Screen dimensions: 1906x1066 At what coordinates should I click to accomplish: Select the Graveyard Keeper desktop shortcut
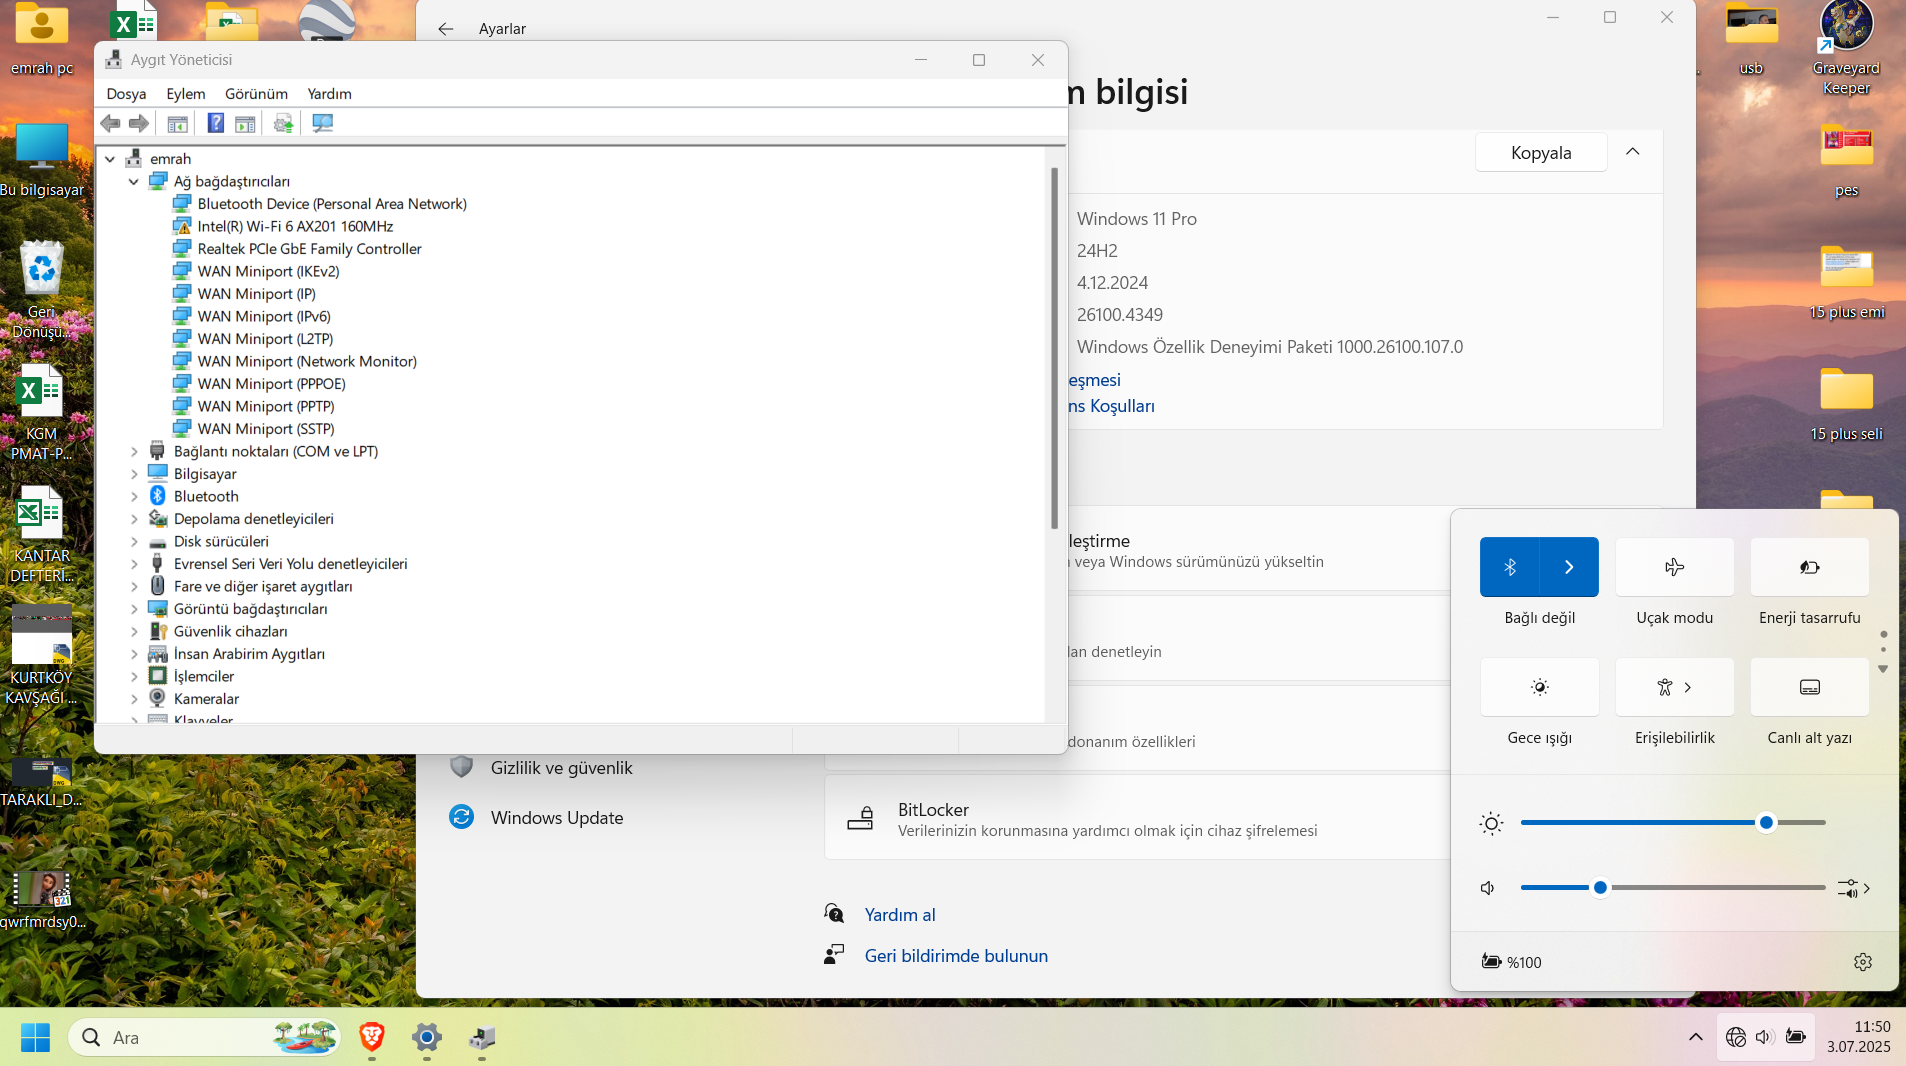click(1846, 48)
